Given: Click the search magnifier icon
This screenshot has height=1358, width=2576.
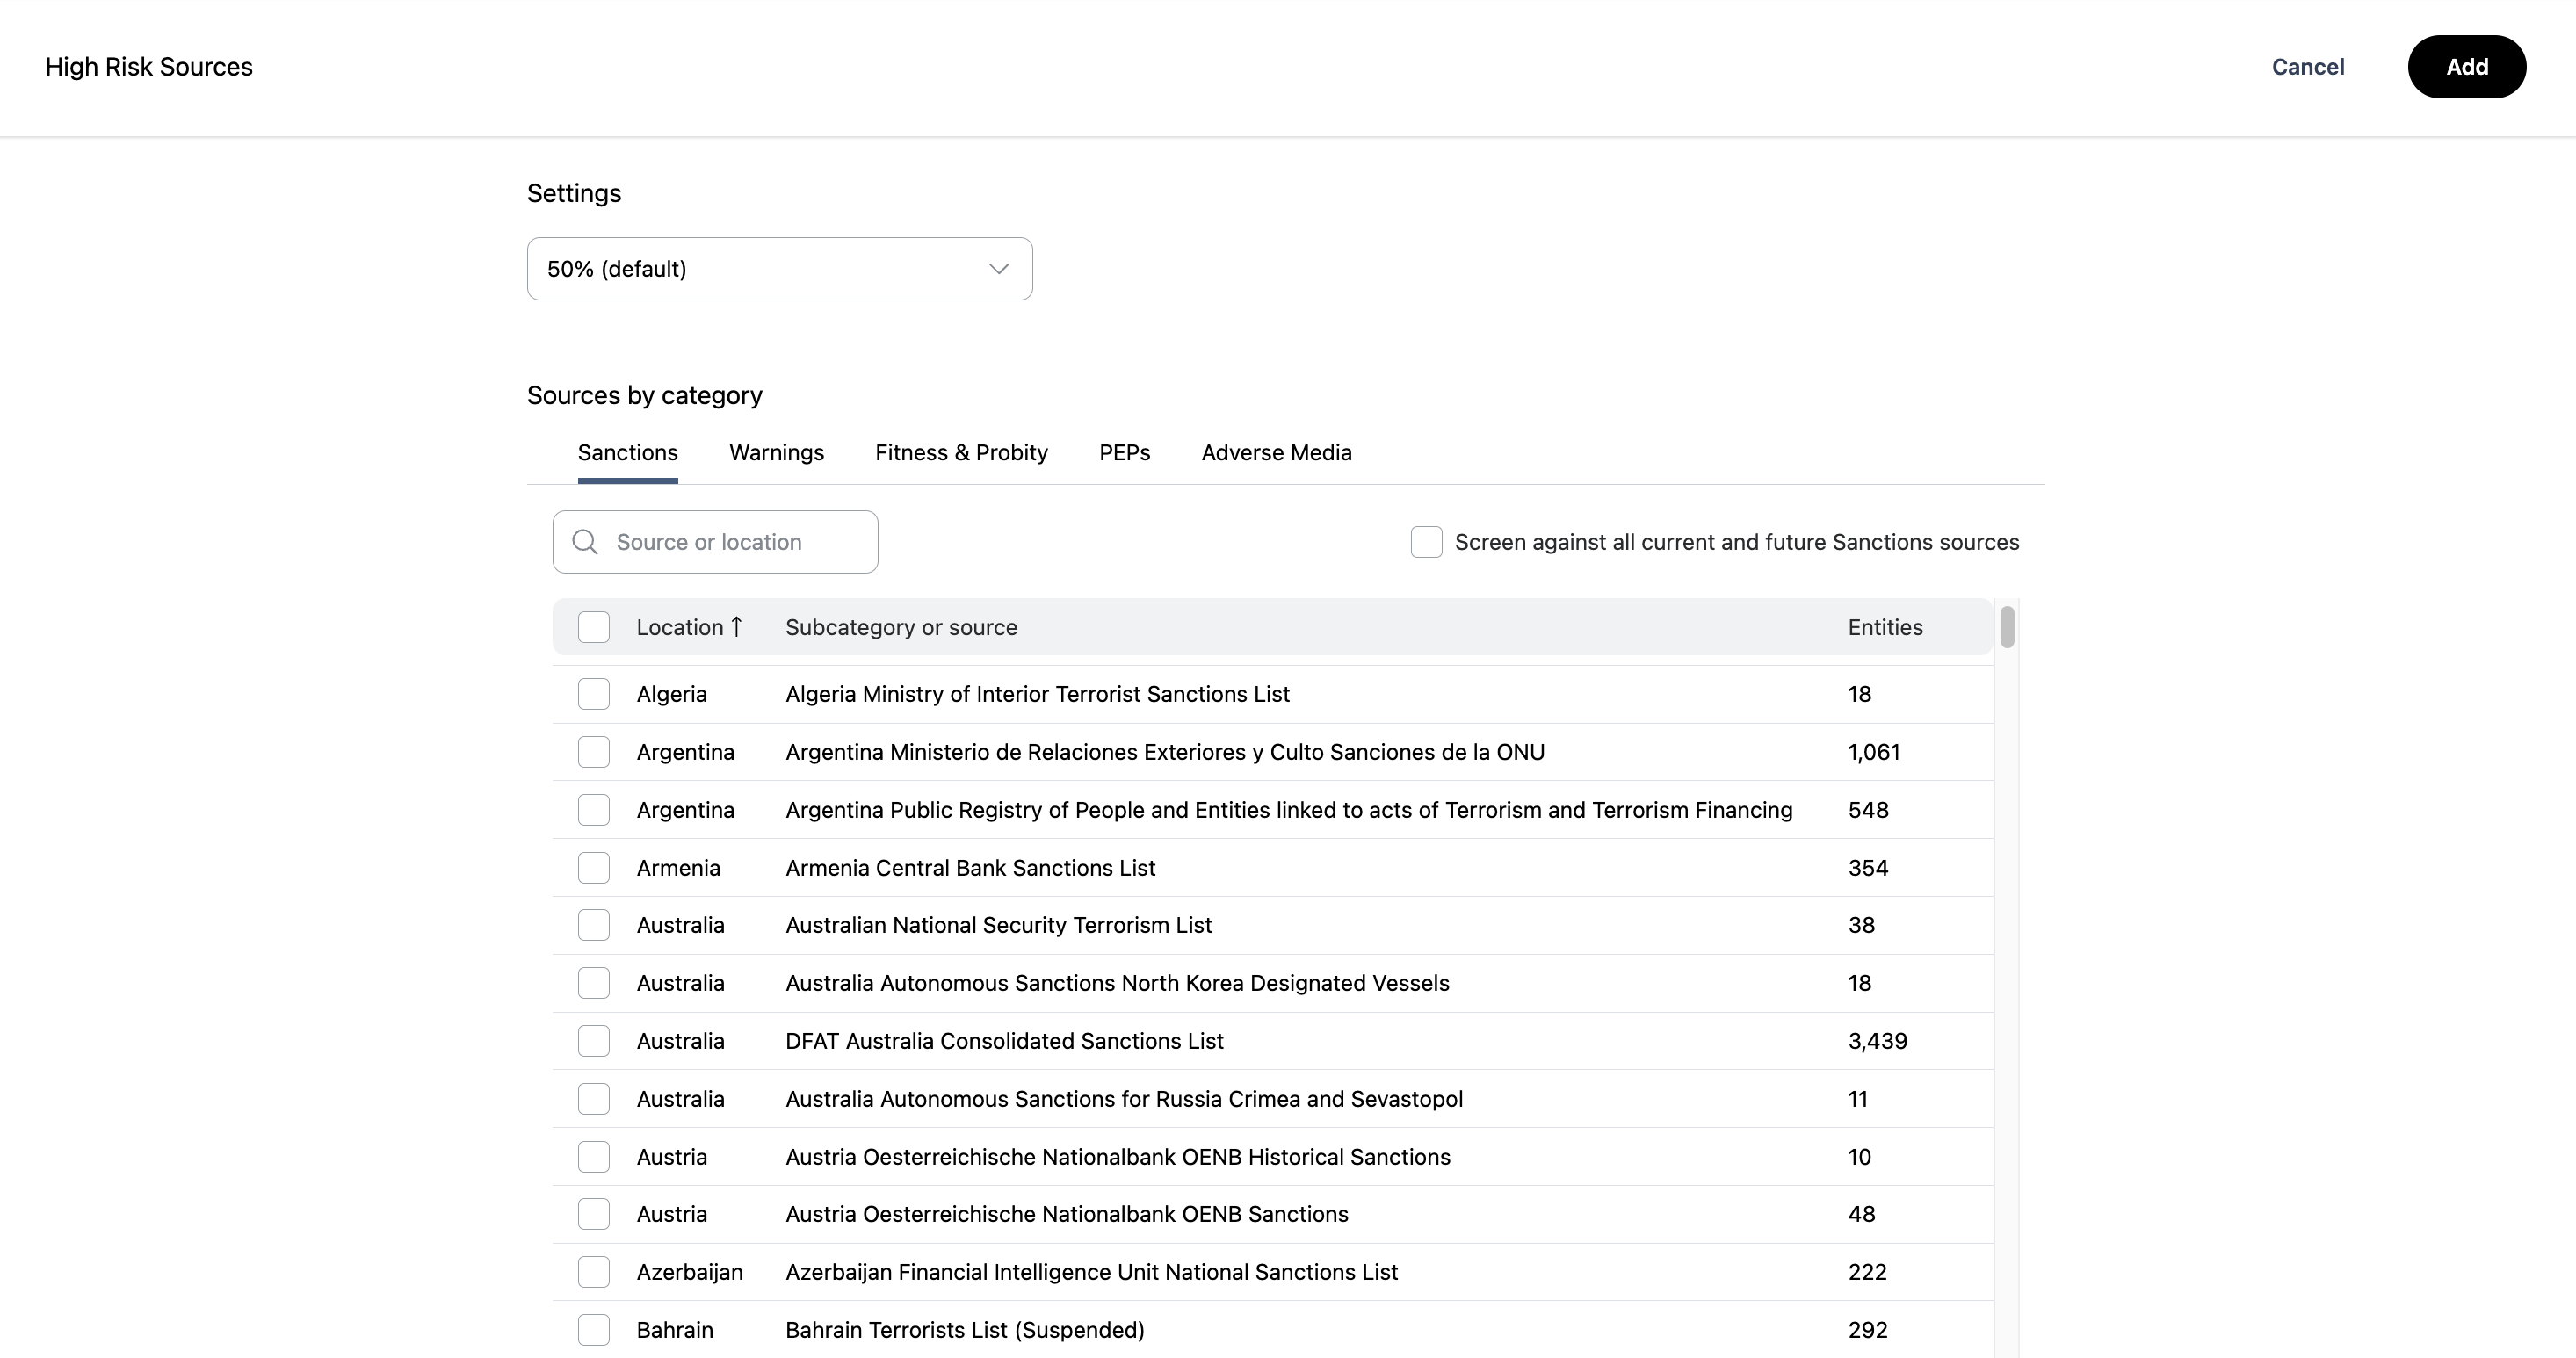Looking at the screenshot, I should tap(585, 542).
